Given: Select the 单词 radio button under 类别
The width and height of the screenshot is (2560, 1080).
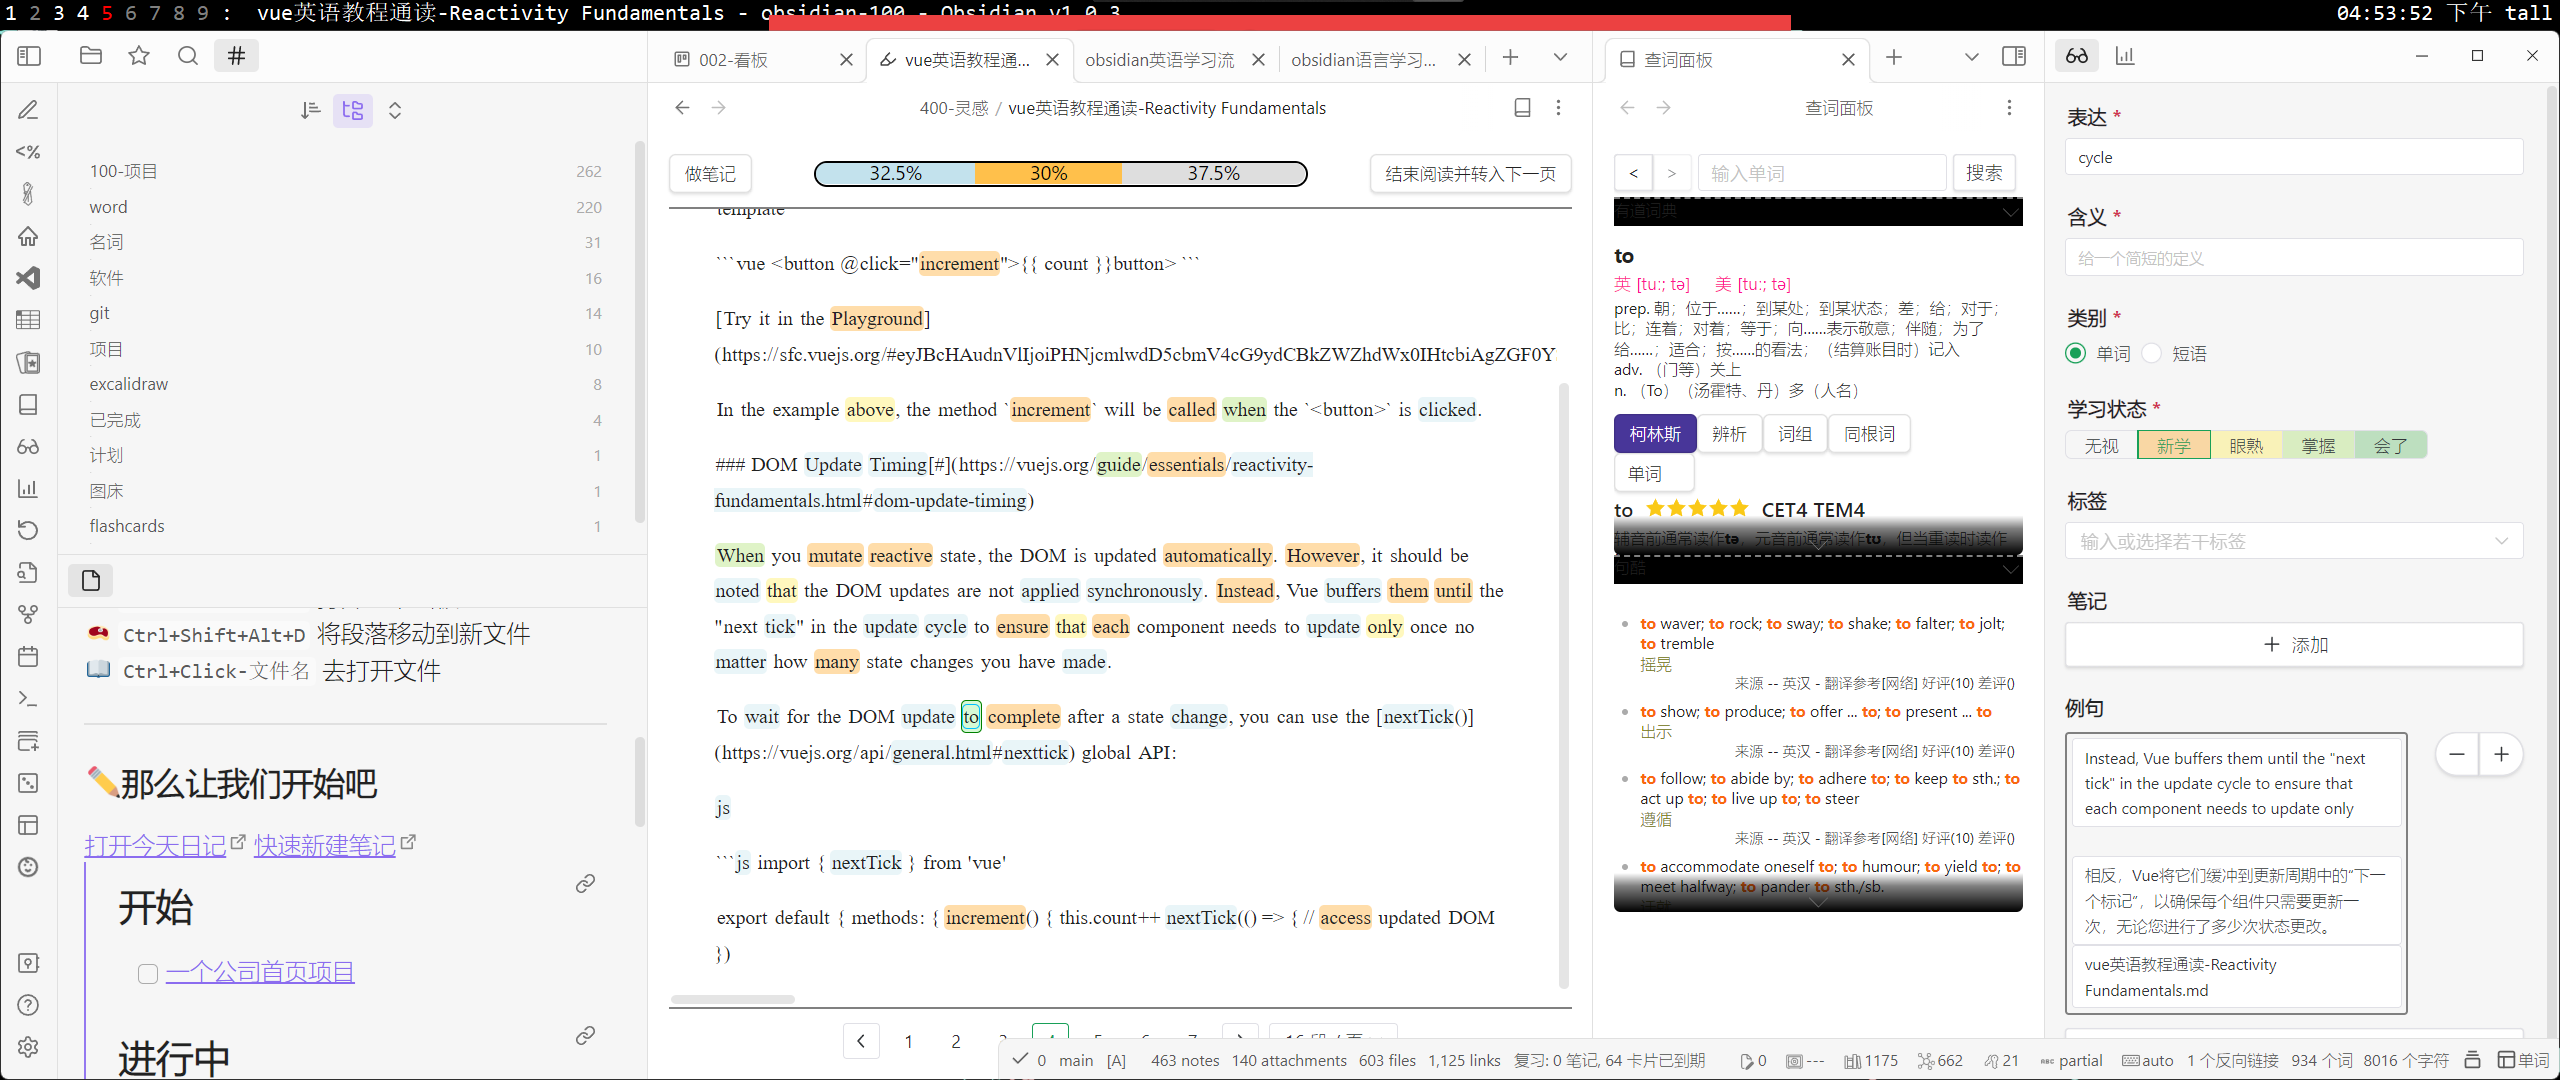Looking at the screenshot, I should coord(2076,353).
